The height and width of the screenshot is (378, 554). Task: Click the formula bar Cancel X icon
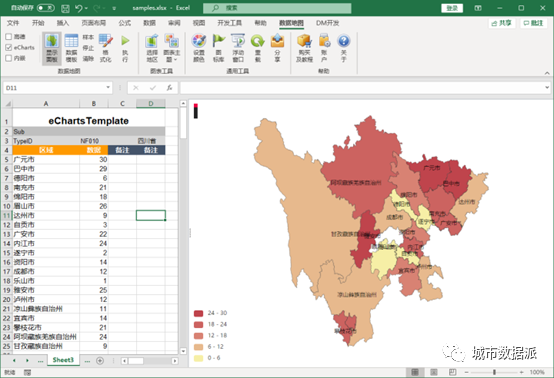(136, 88)
